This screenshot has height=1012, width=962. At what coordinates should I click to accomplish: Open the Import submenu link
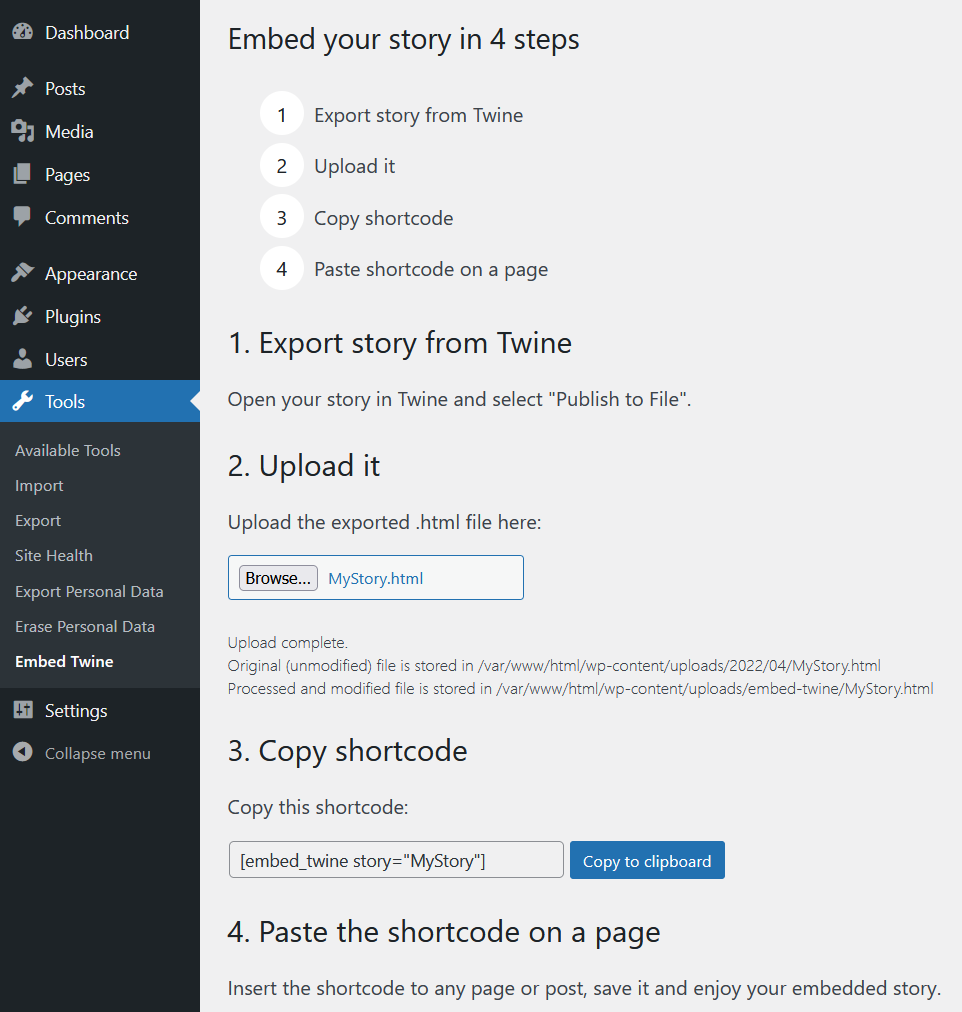tap(39, 486)
